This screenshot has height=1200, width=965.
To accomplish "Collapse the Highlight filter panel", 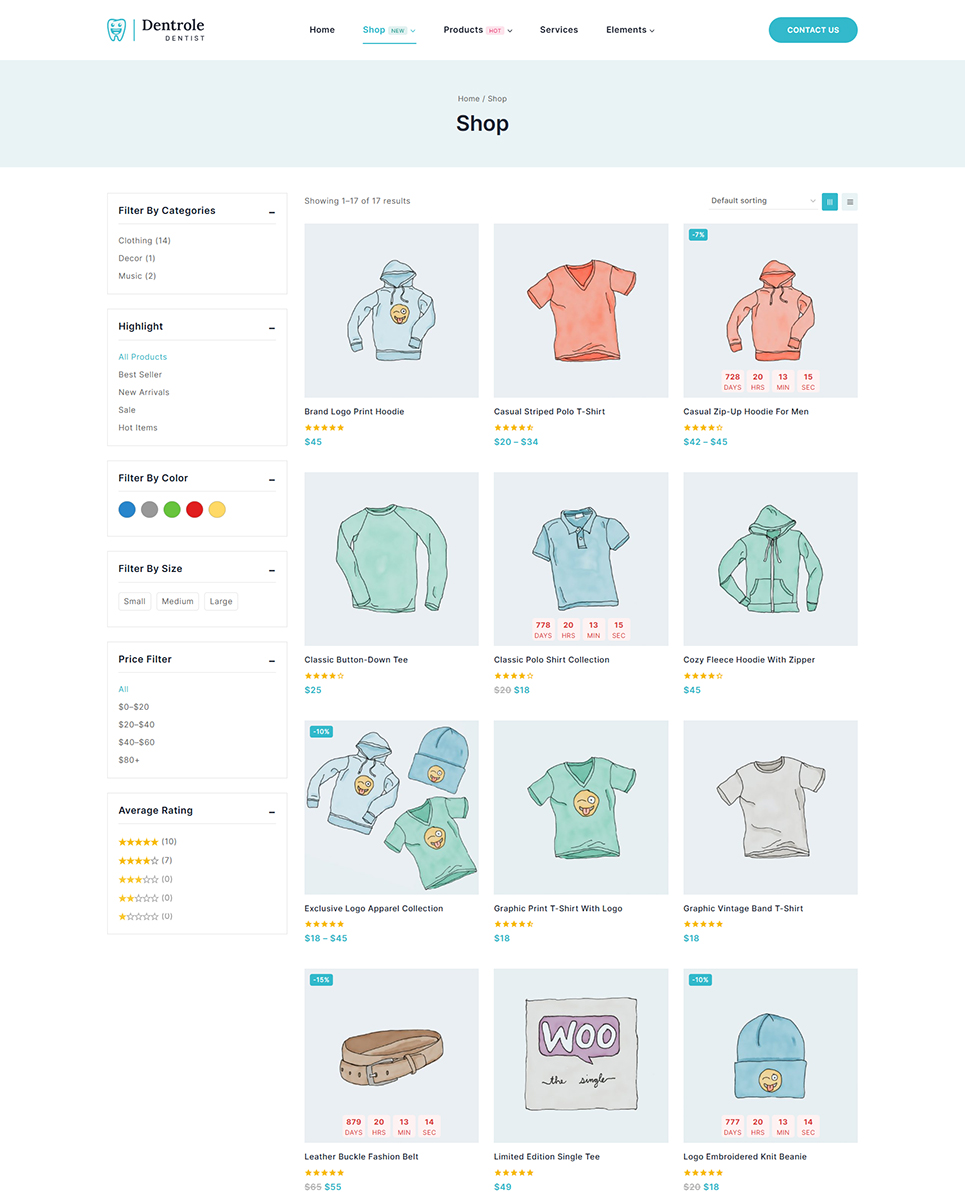I will tap(272, 328).
